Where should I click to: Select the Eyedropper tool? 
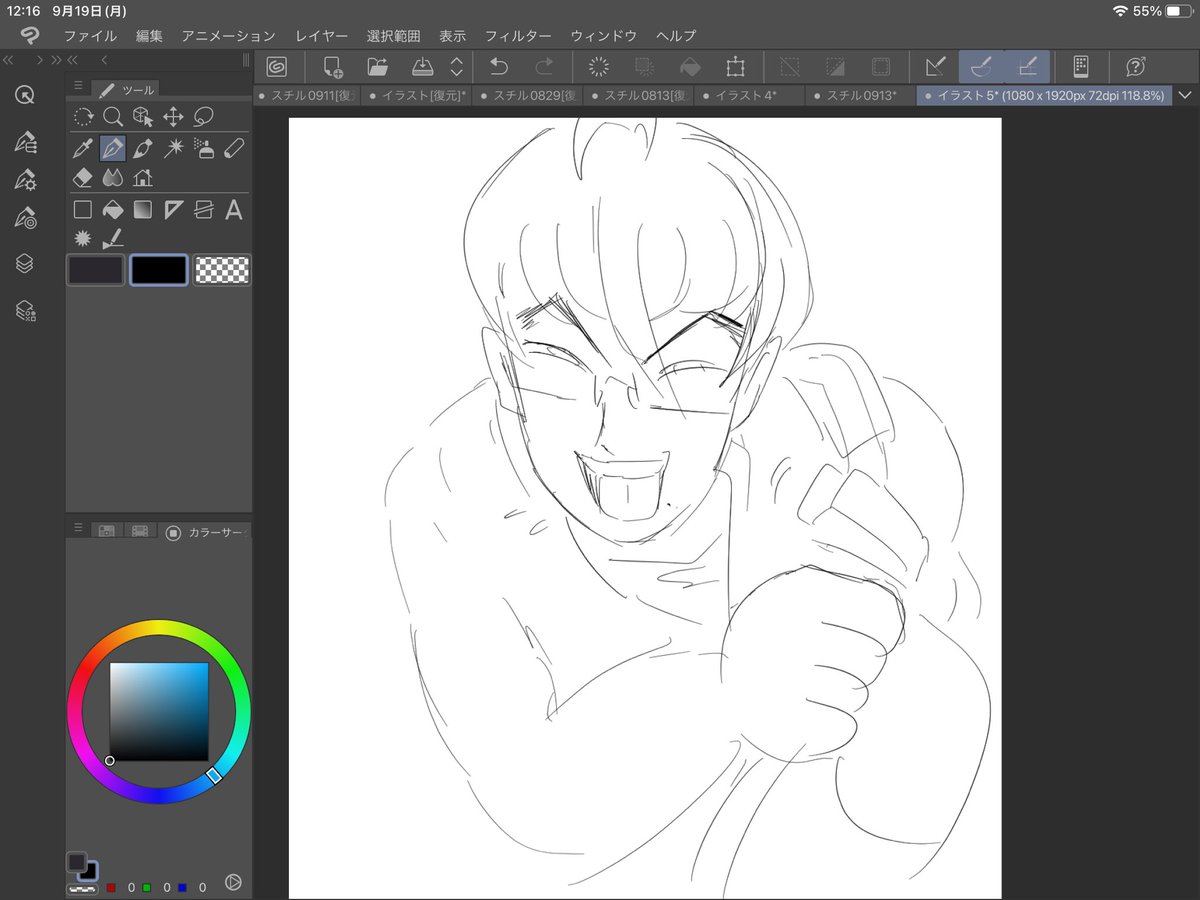83,149
